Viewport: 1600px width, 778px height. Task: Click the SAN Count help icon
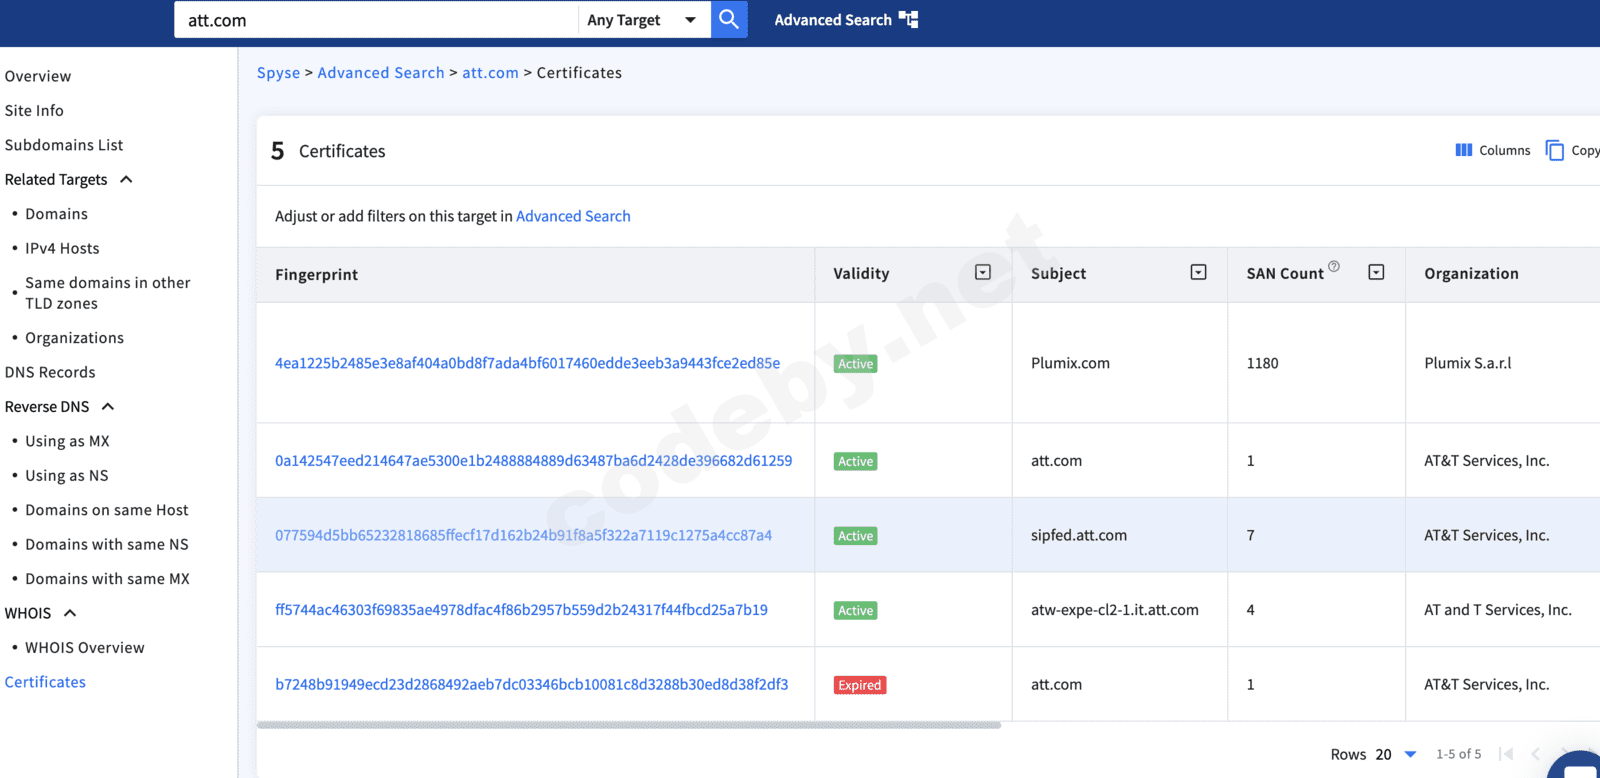[x=1334, y=266]
